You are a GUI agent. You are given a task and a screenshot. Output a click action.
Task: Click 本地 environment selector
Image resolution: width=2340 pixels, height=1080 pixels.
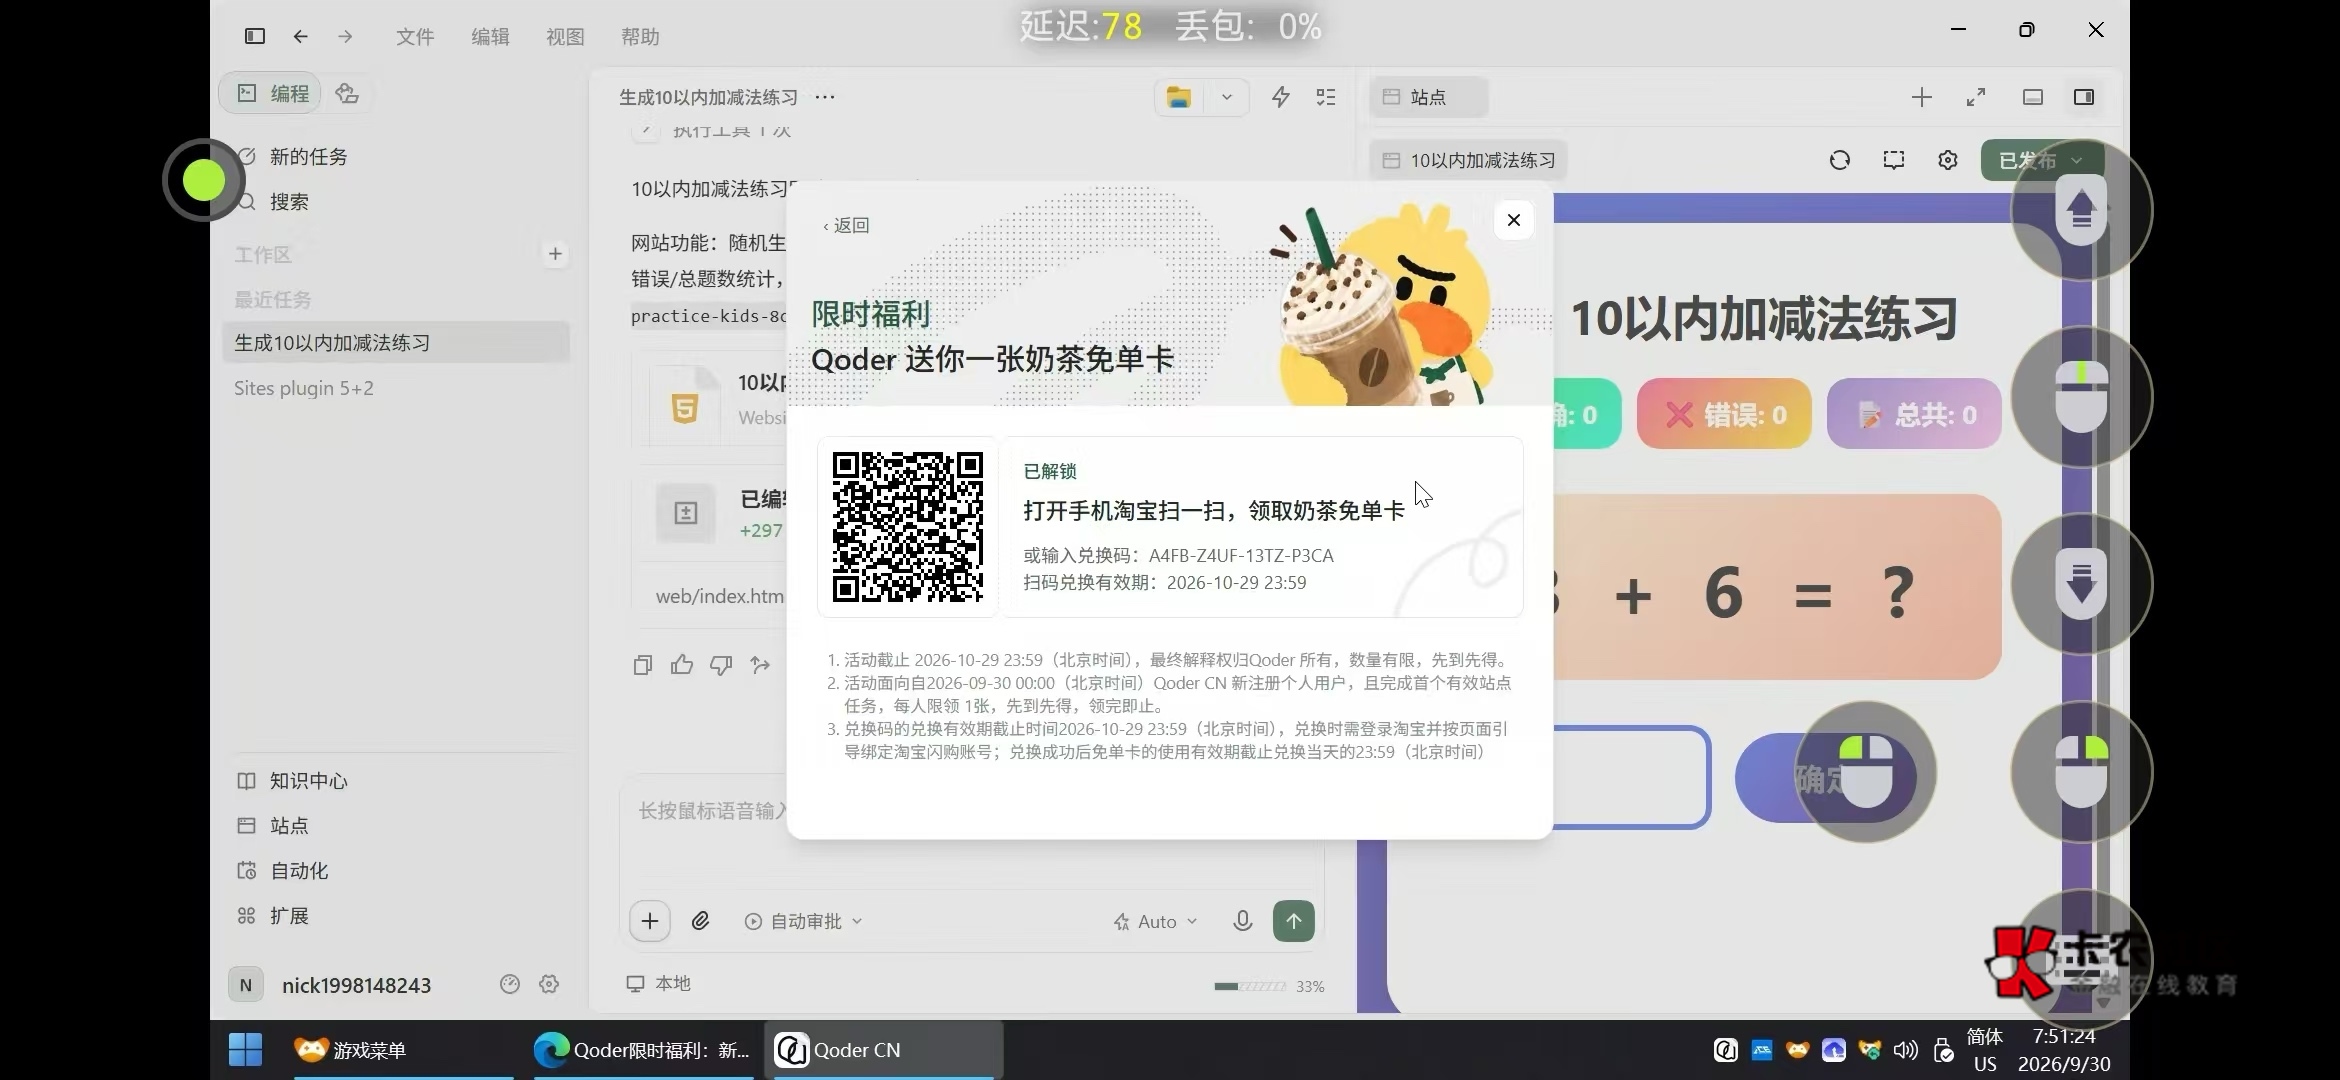(659, 984)
